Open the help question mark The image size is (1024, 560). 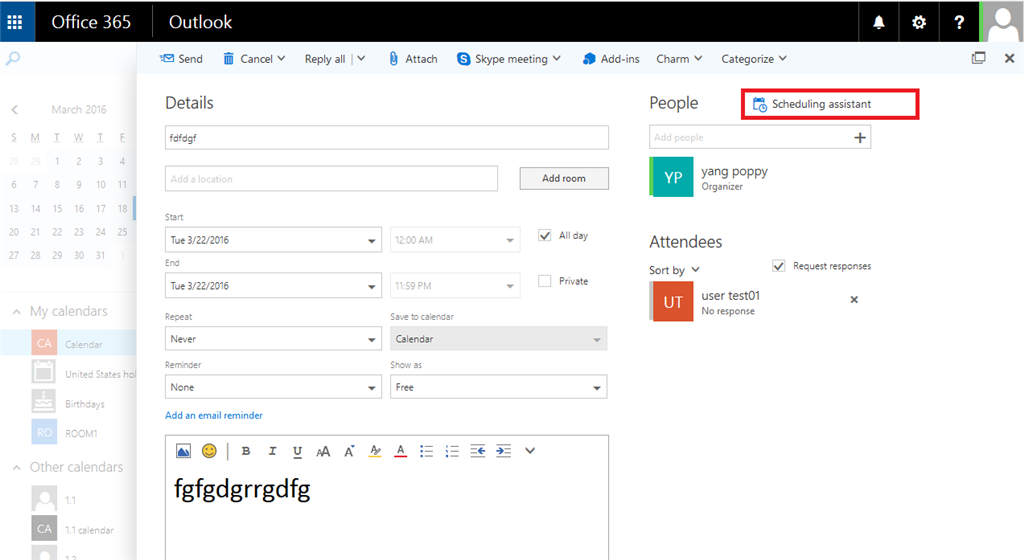959,22
